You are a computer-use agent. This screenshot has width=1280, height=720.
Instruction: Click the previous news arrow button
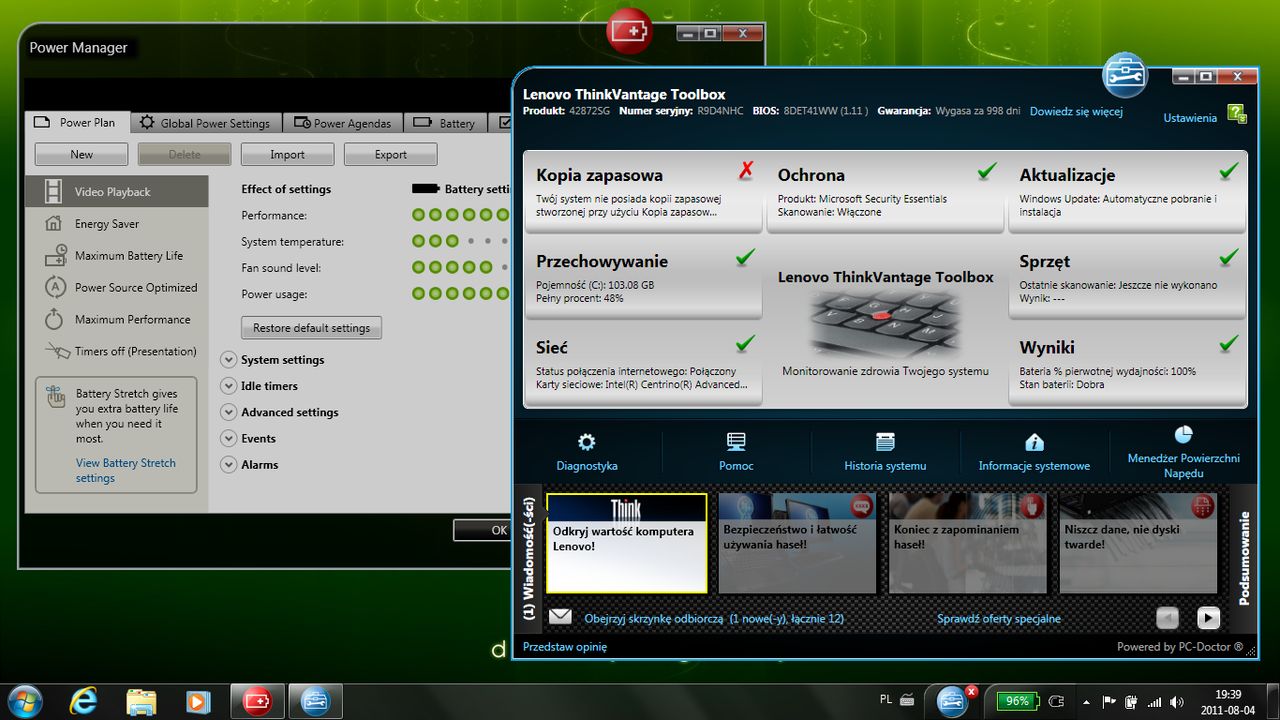pyautogui.click(x=1167, y=618)
